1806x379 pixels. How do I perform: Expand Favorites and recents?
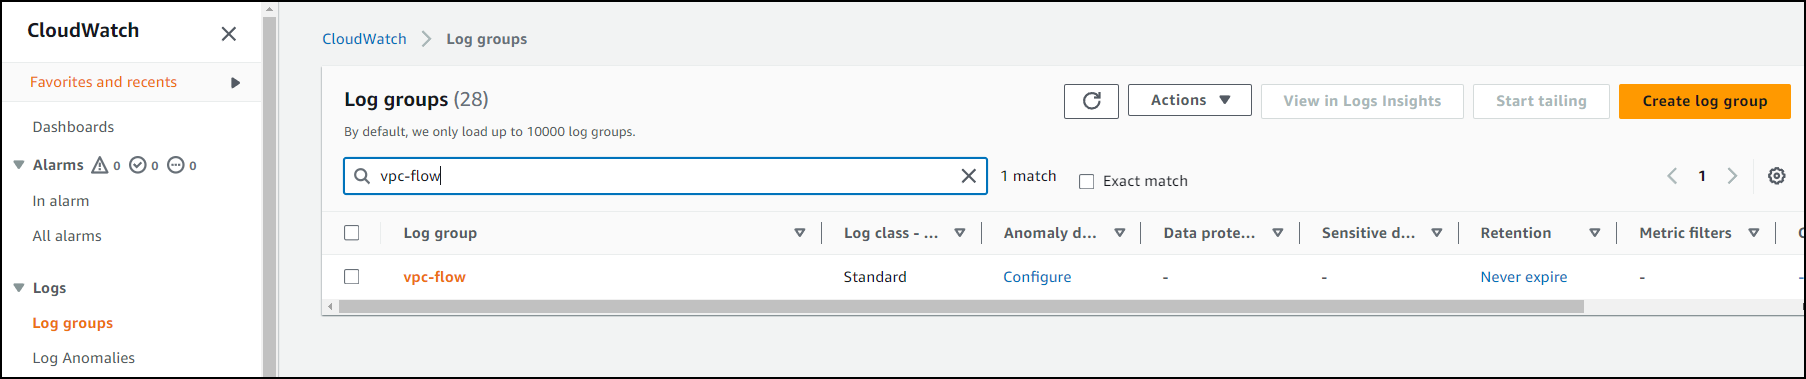pyautogui.click(x=235, y=82)
